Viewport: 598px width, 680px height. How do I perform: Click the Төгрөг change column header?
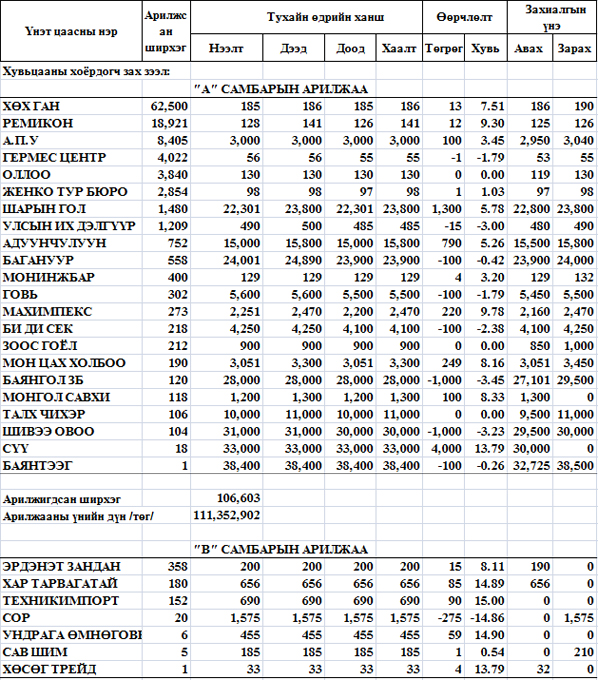(x=443, y=48)
